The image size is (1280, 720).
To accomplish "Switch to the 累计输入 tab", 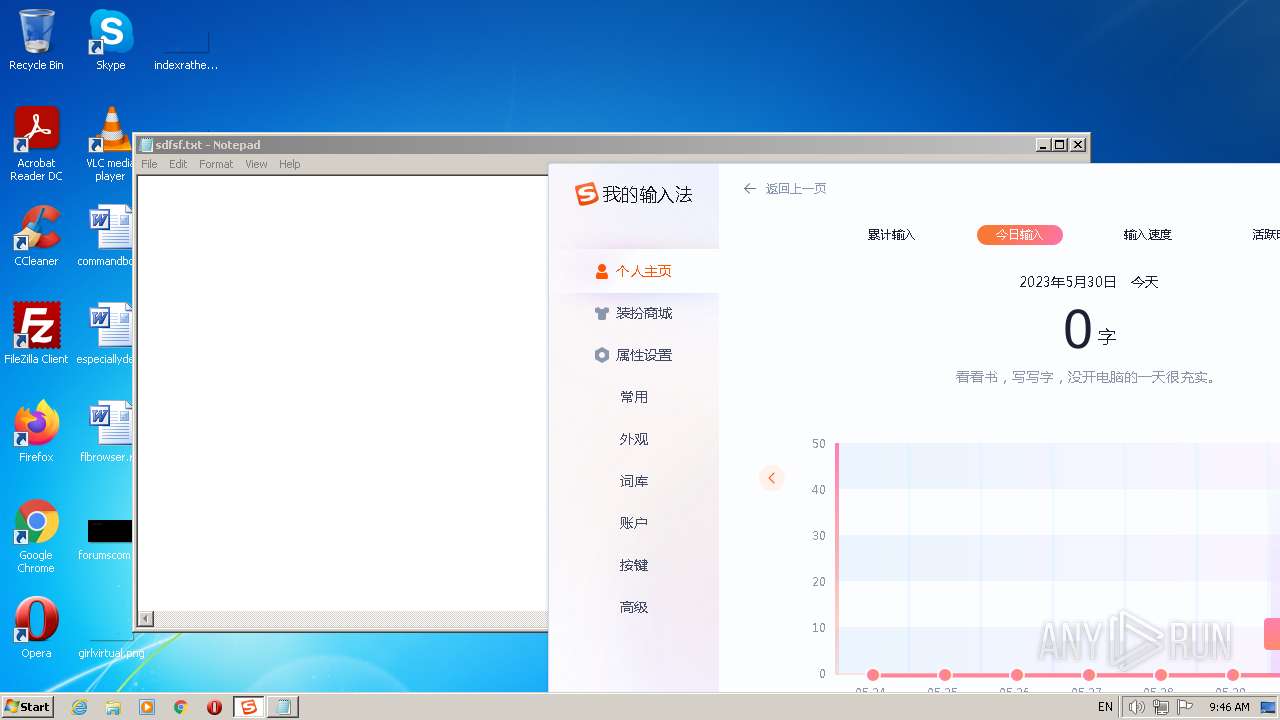I will point(891,235).
